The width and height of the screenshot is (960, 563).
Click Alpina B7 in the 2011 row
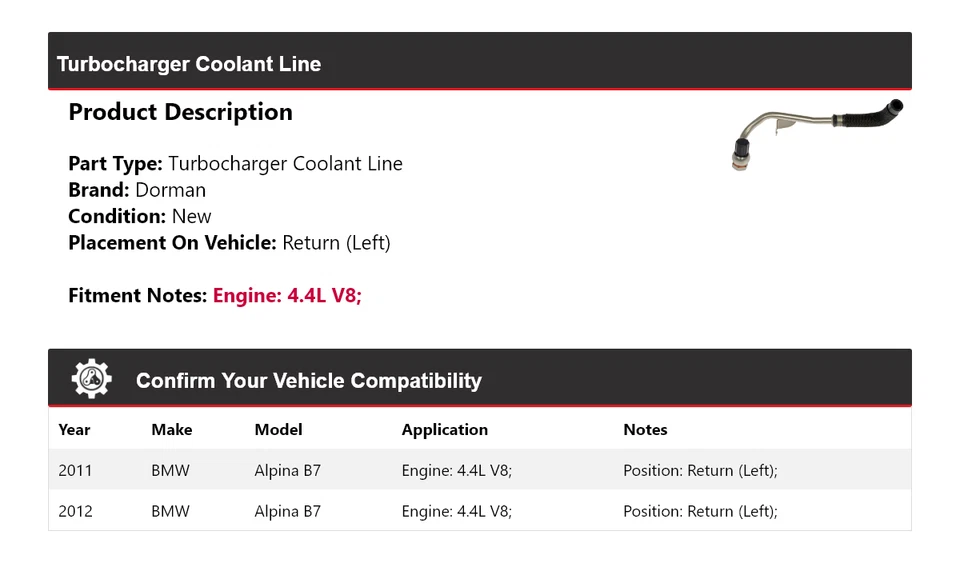click(287, 470)
